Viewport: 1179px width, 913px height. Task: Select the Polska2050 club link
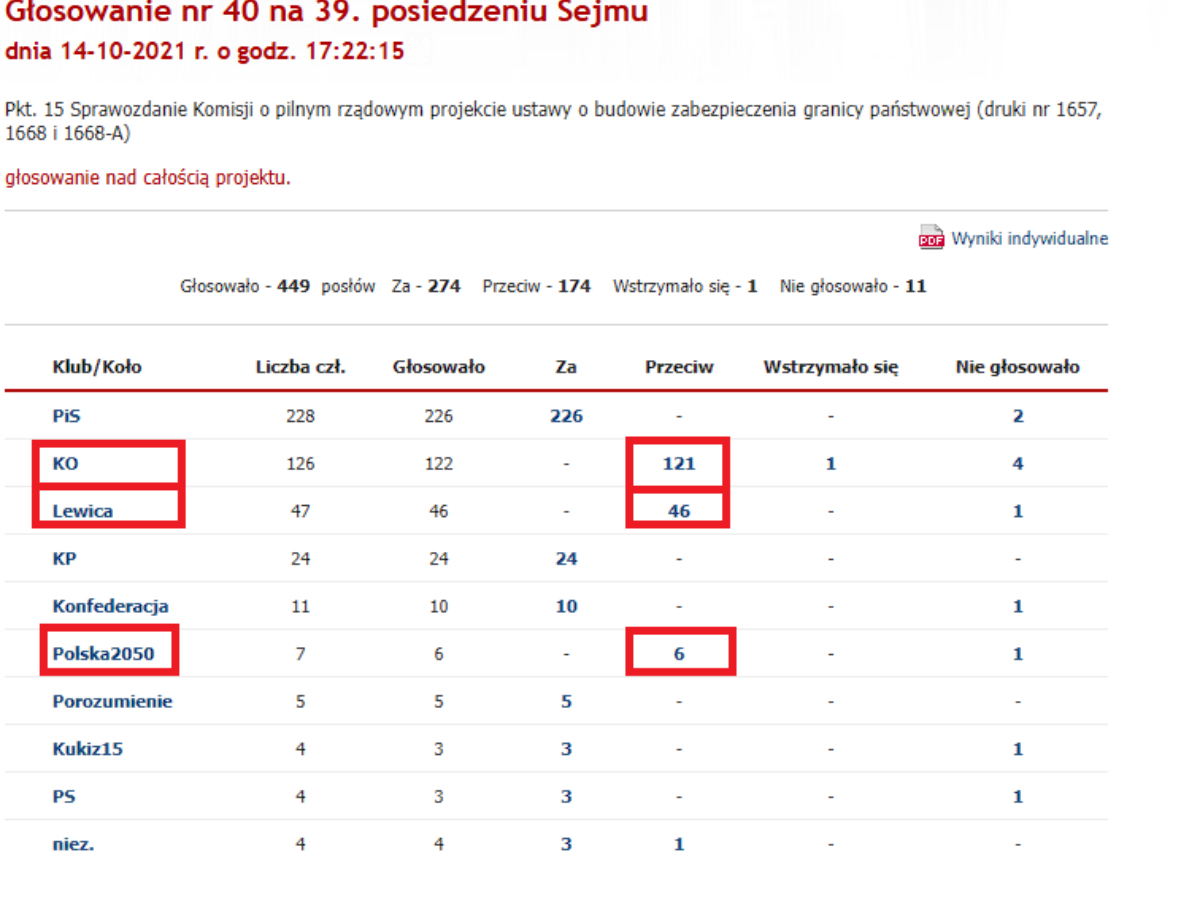pyautogui.click(x=103, y=654)
